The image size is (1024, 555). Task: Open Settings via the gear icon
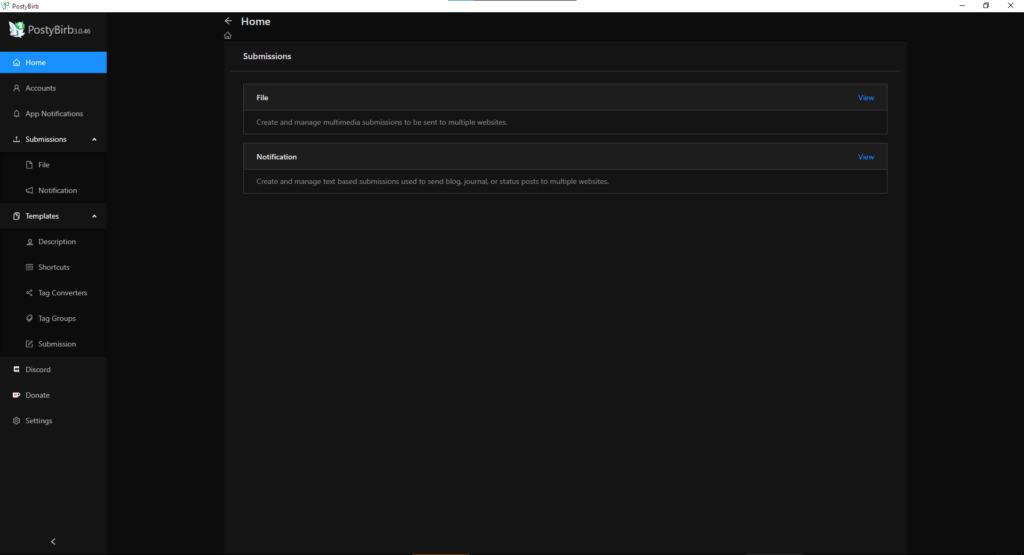pos(16,421)
